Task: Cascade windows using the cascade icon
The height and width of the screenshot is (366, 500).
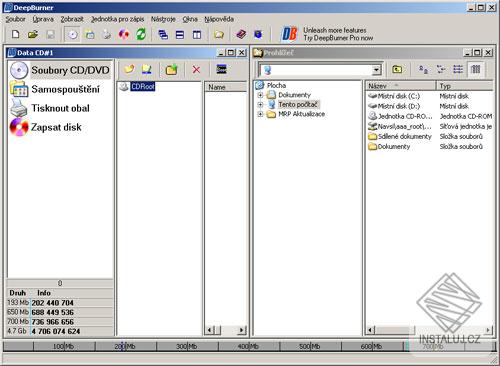Action: point(163,34)
